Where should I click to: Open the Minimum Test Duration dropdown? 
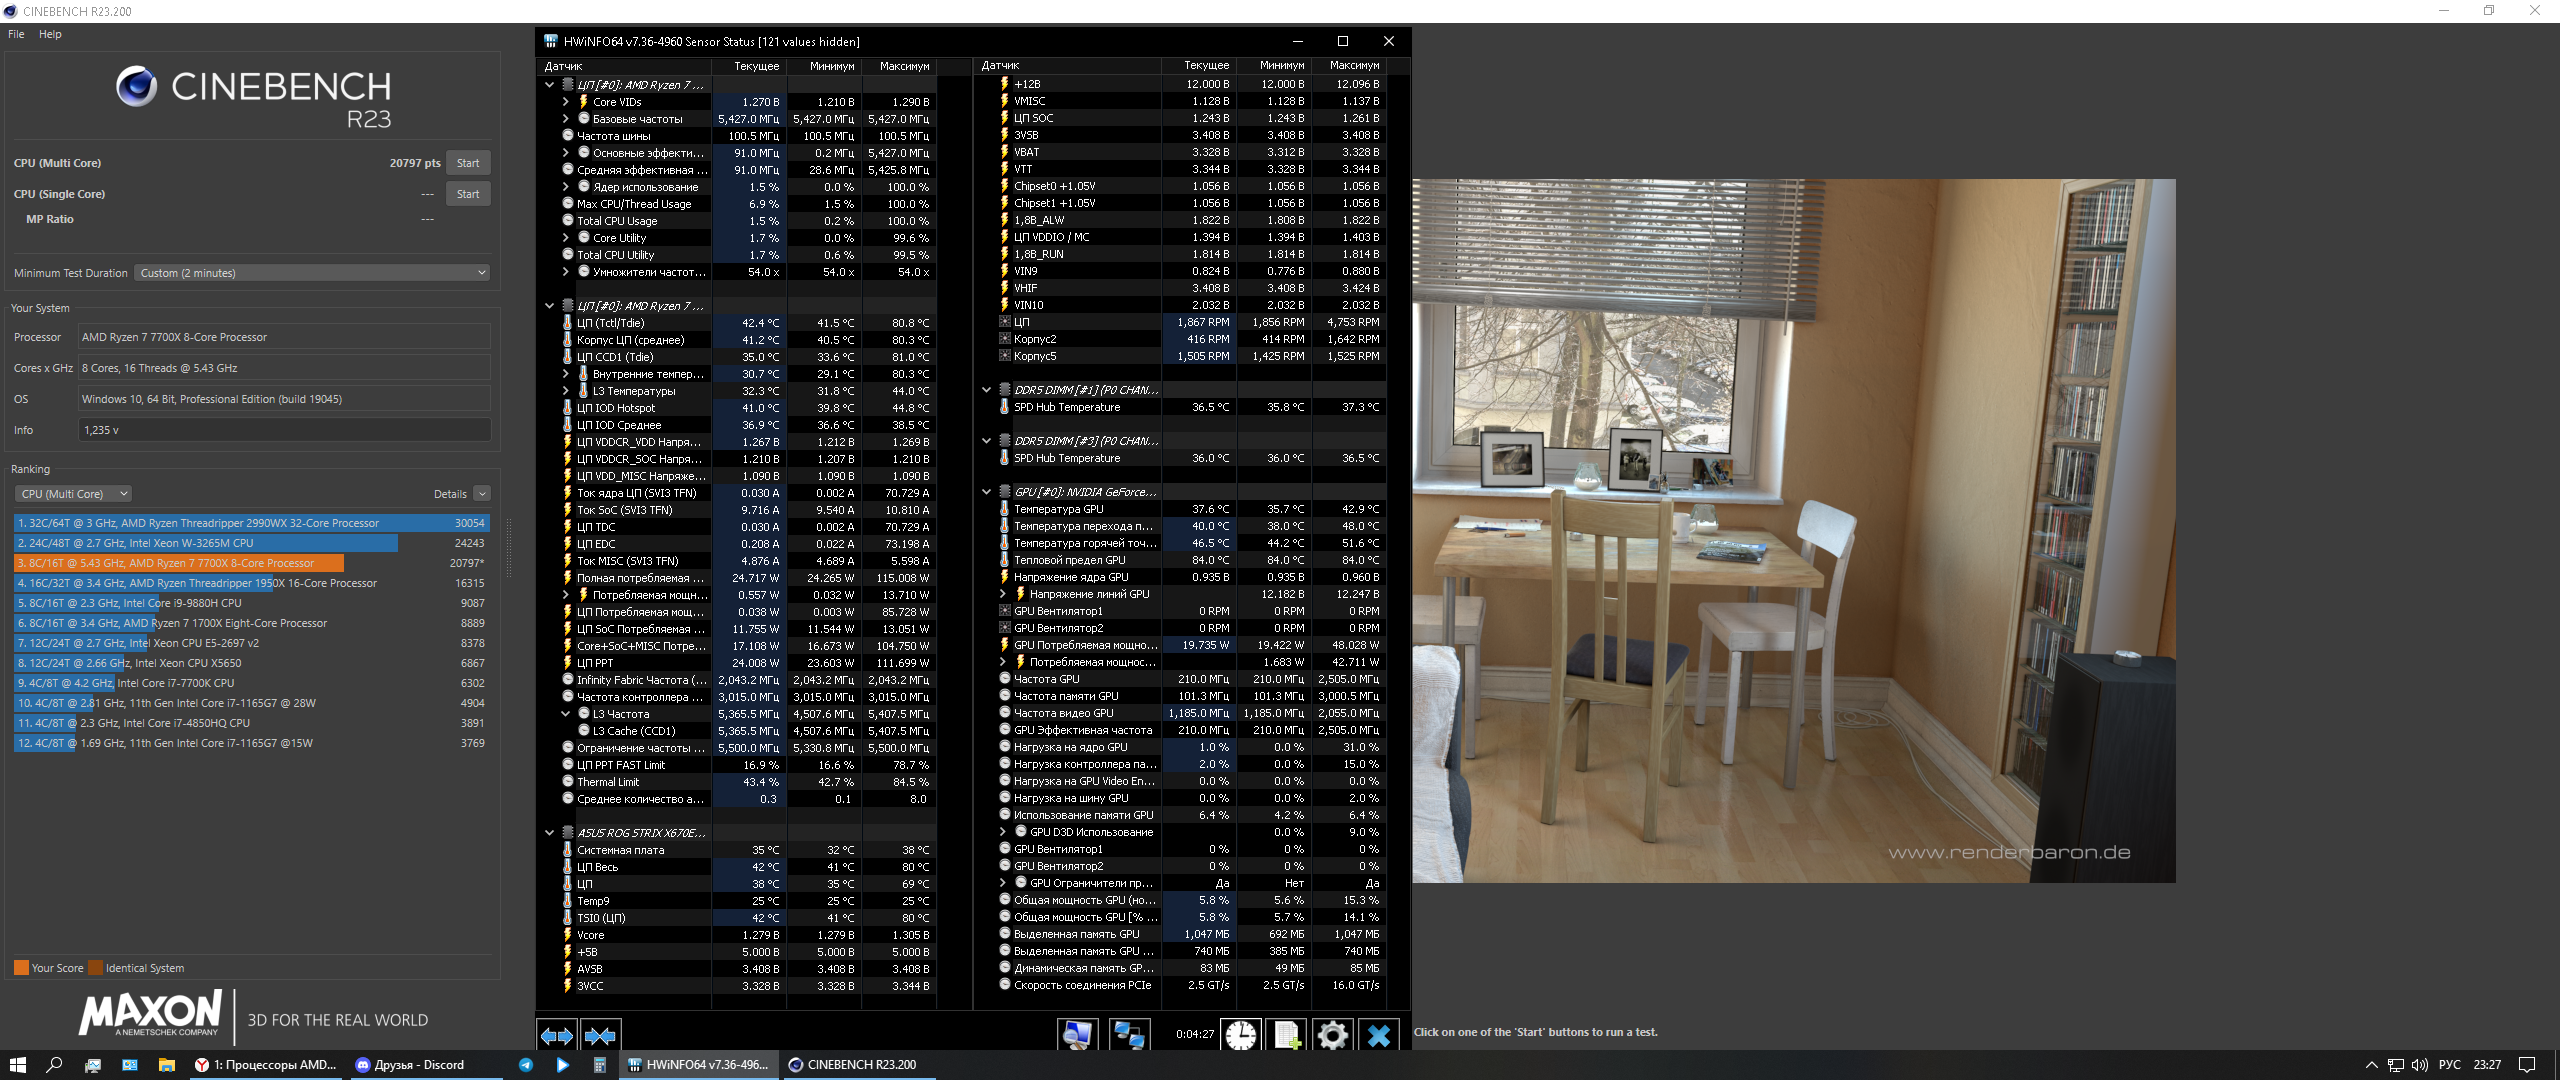point(312,273)
